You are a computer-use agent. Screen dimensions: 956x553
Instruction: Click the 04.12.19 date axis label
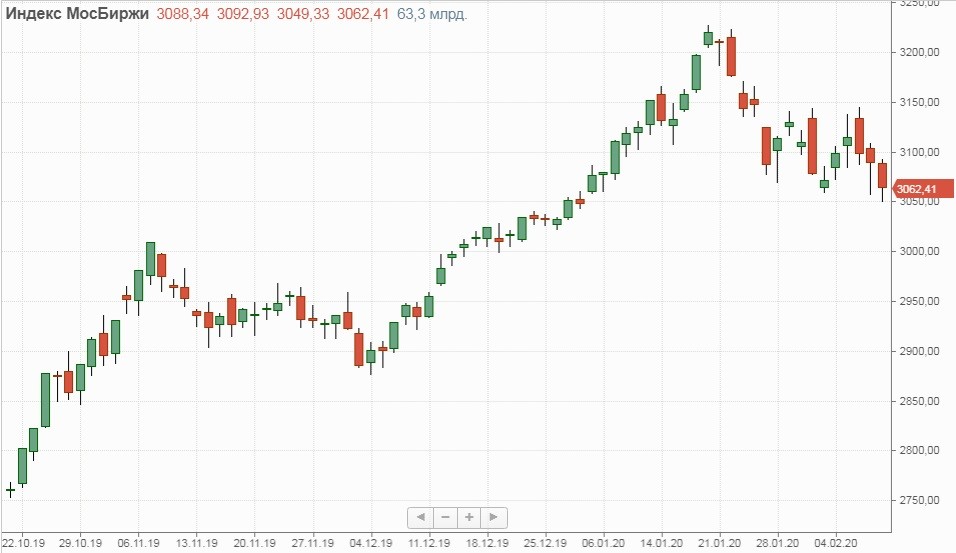pyautogui.click(x=371, y=543)
